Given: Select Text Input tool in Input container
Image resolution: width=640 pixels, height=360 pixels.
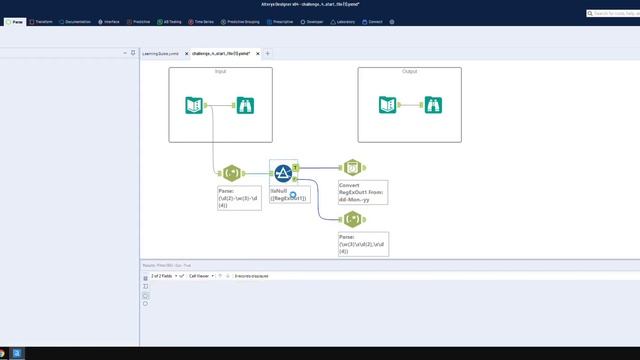Looking at the screenshot, I should click(194, 105).
